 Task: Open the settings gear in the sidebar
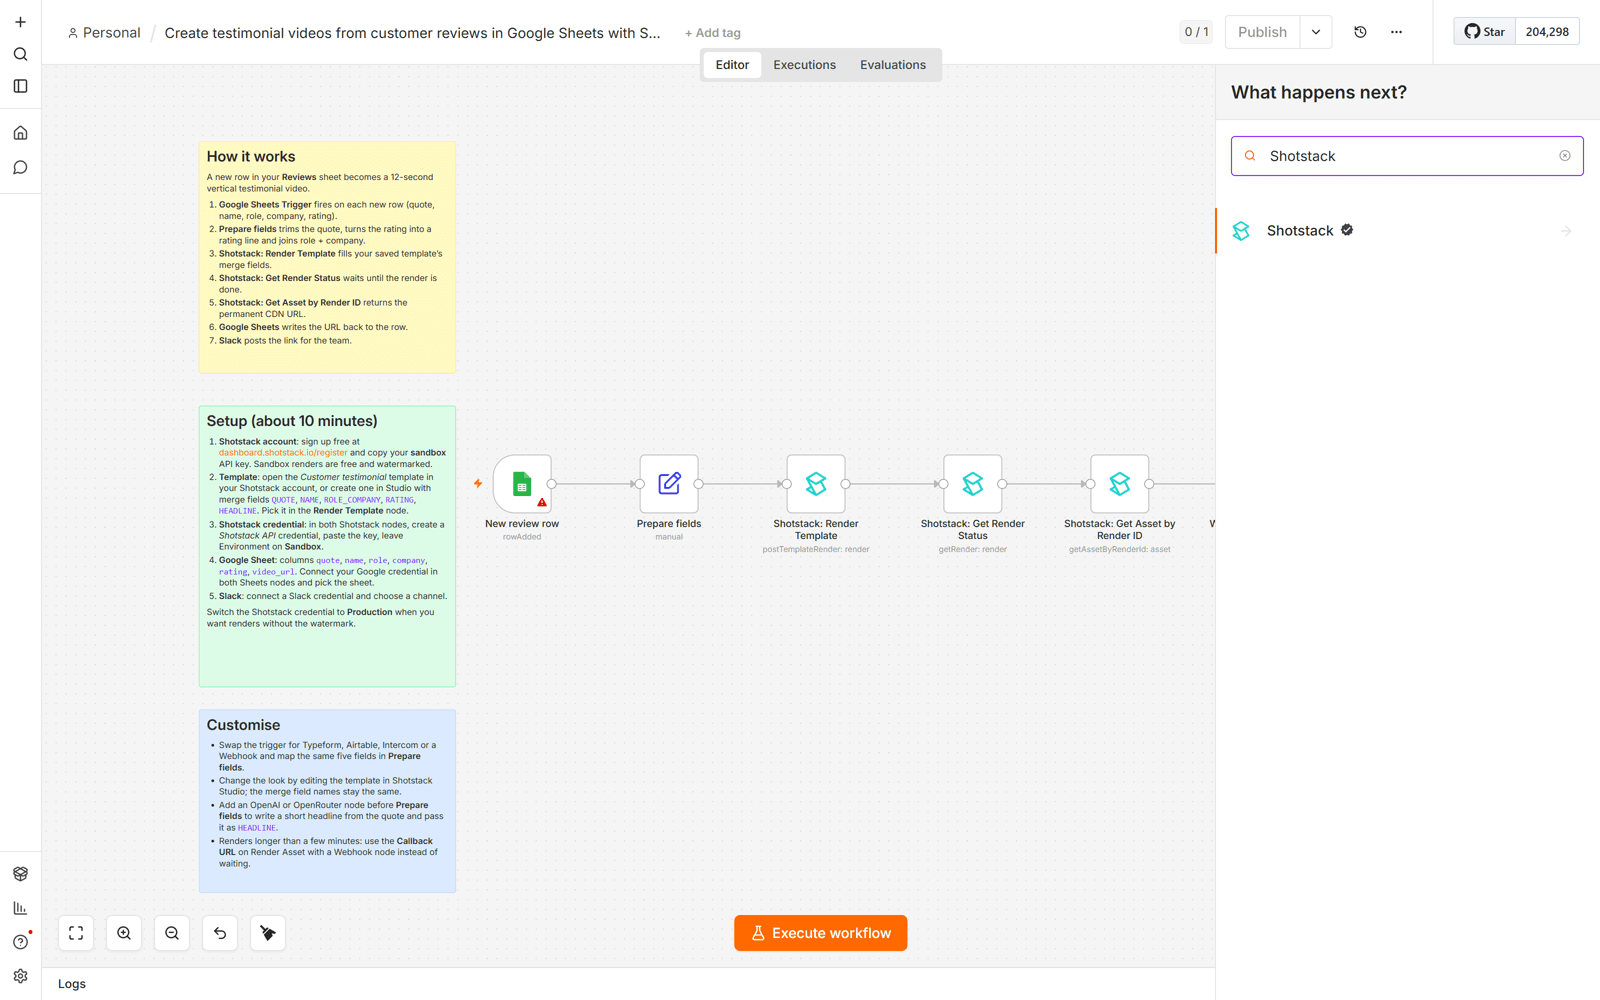(x=20, y=976)
